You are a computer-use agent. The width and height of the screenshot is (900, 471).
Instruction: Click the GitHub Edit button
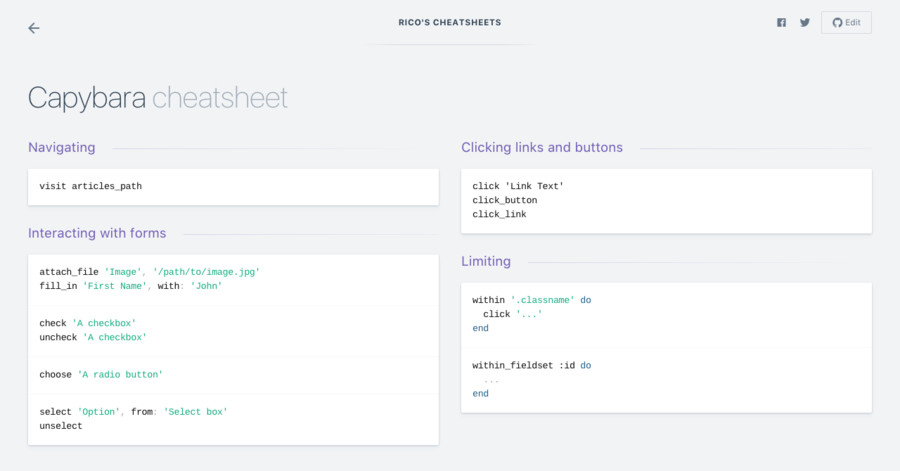coord(846,22)
